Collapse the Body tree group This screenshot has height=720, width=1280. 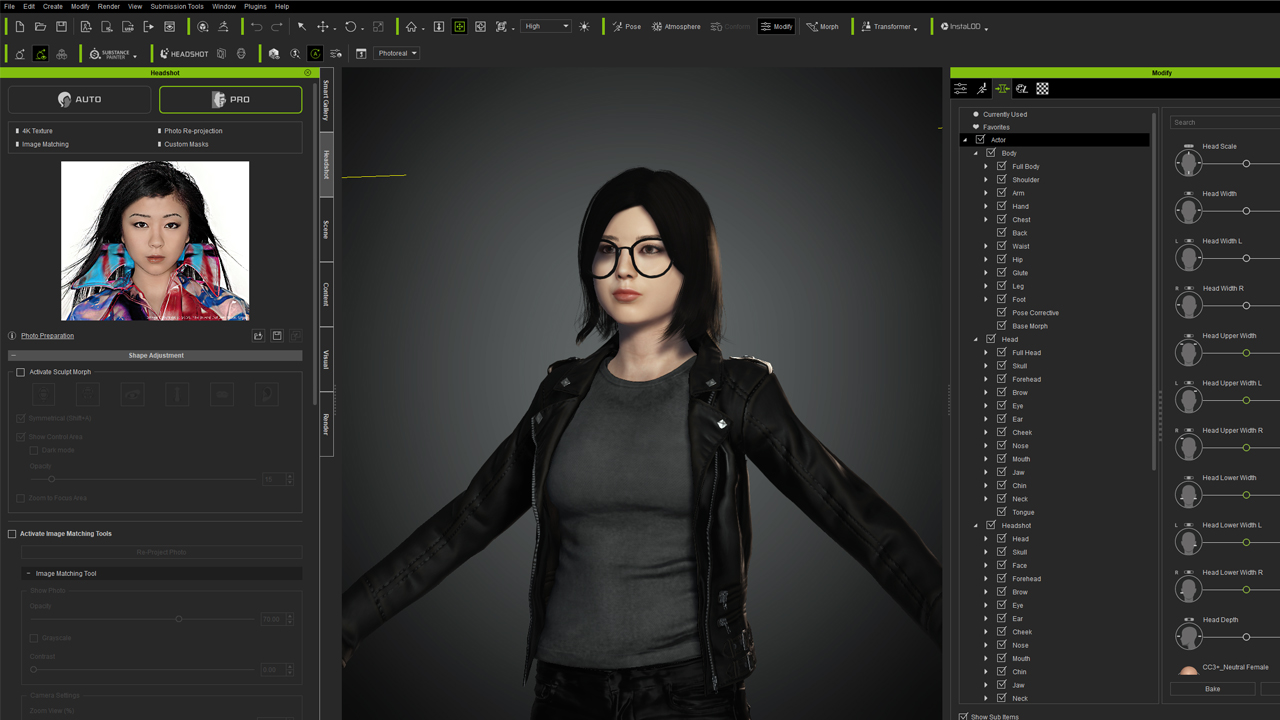(976, 153)
